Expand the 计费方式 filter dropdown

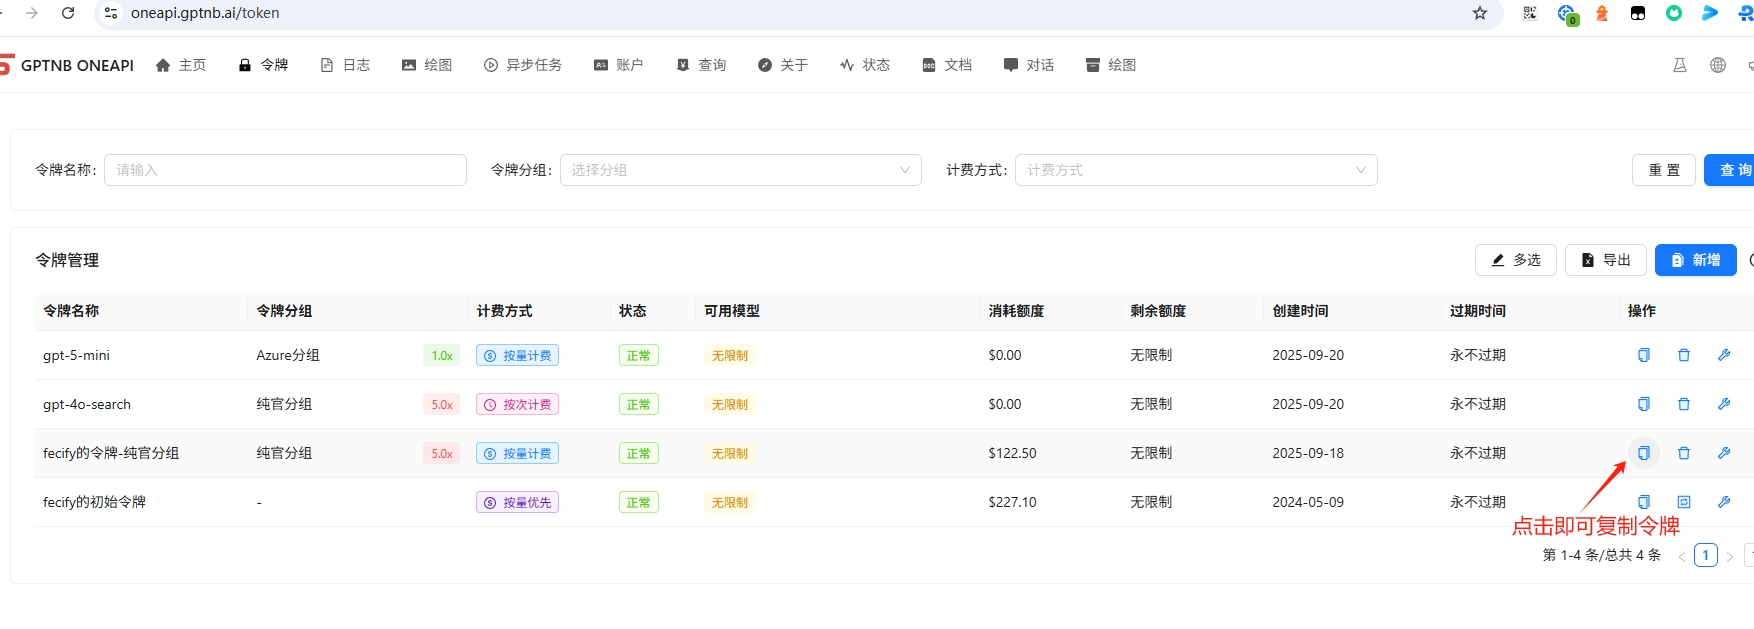click(x=1195, y=170)
